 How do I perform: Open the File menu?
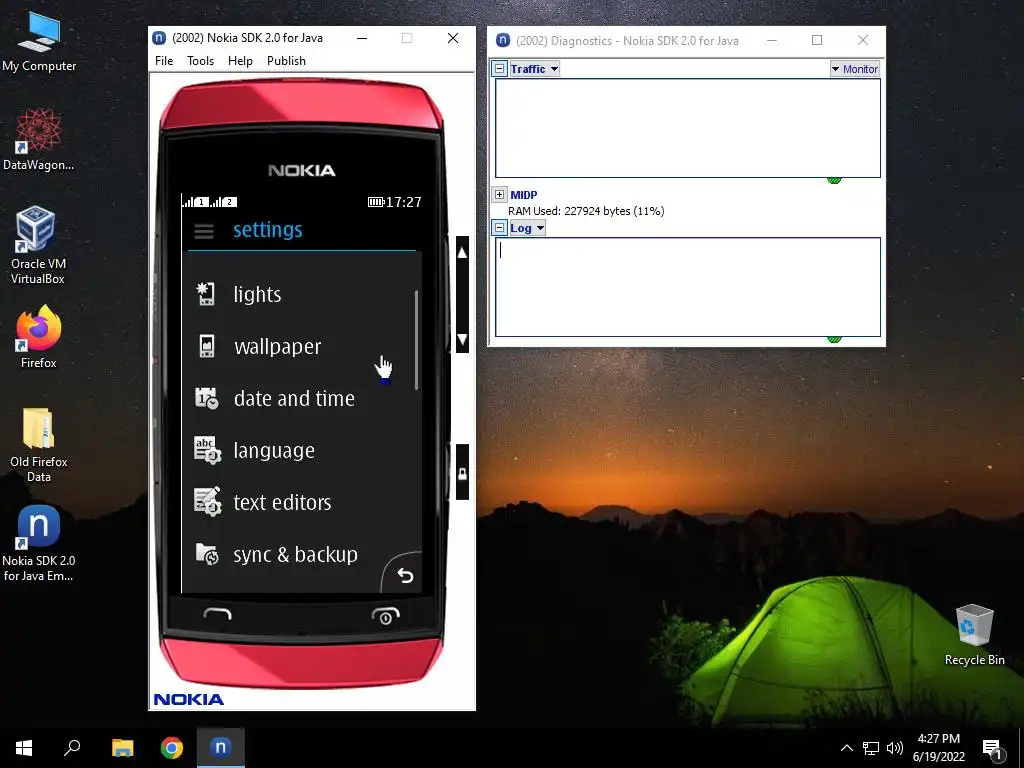[x=164, y=61]
